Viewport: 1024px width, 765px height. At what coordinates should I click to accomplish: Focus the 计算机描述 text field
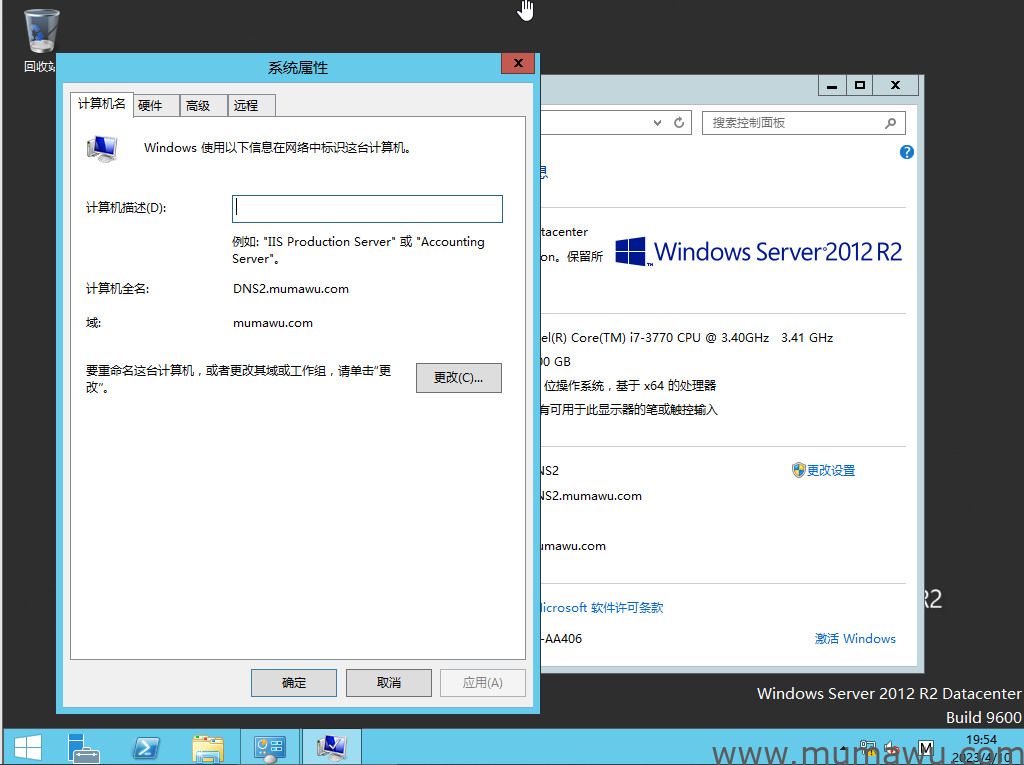pyautogui.click(x=367, y=208)
